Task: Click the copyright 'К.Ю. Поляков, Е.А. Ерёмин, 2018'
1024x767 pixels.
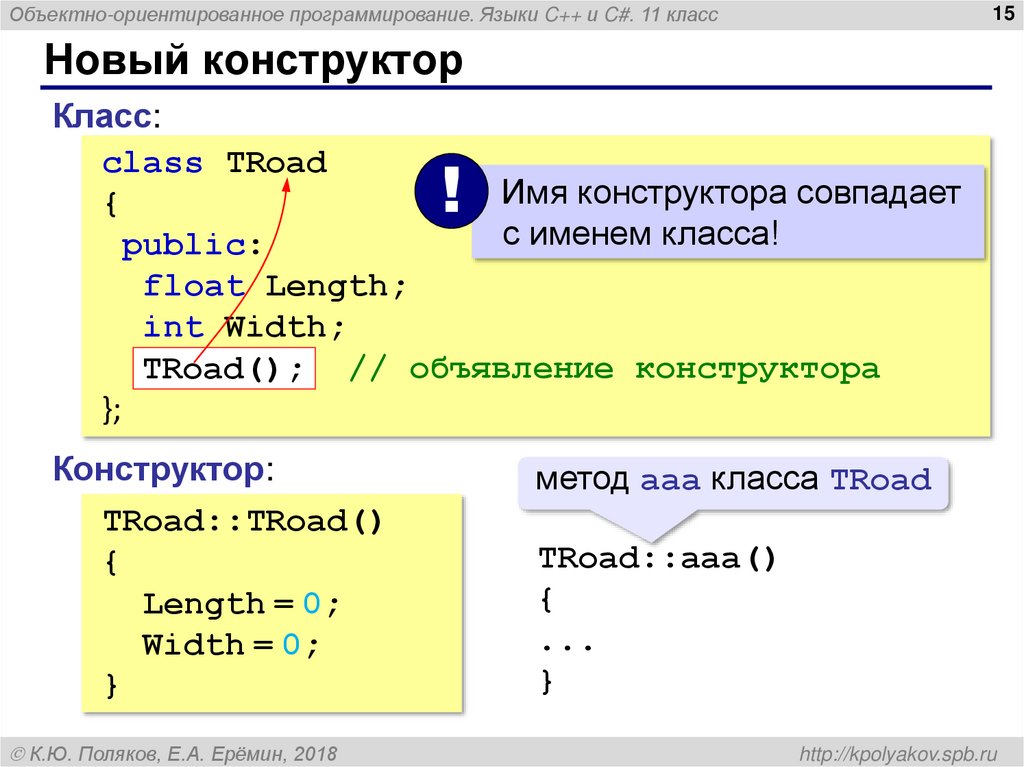Action: tap(174, 754)
